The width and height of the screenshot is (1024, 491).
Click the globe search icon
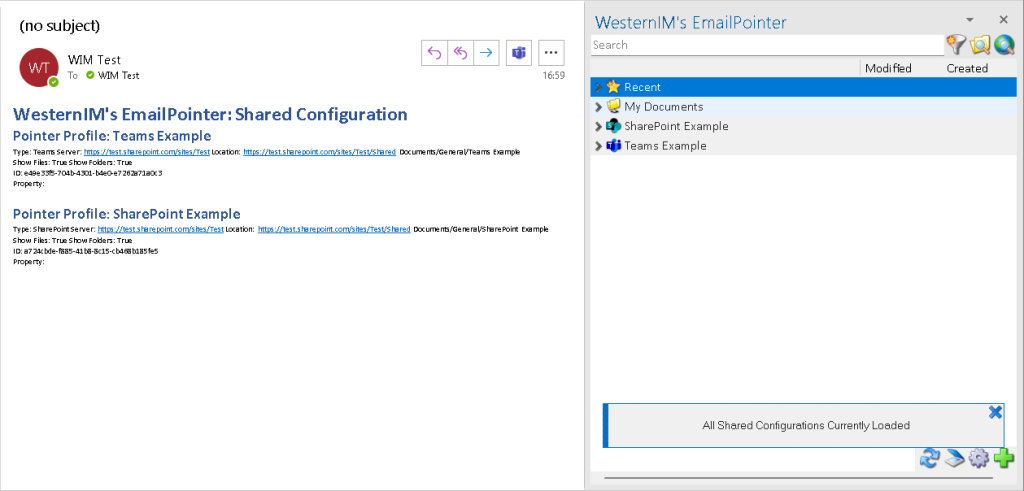1004,44
